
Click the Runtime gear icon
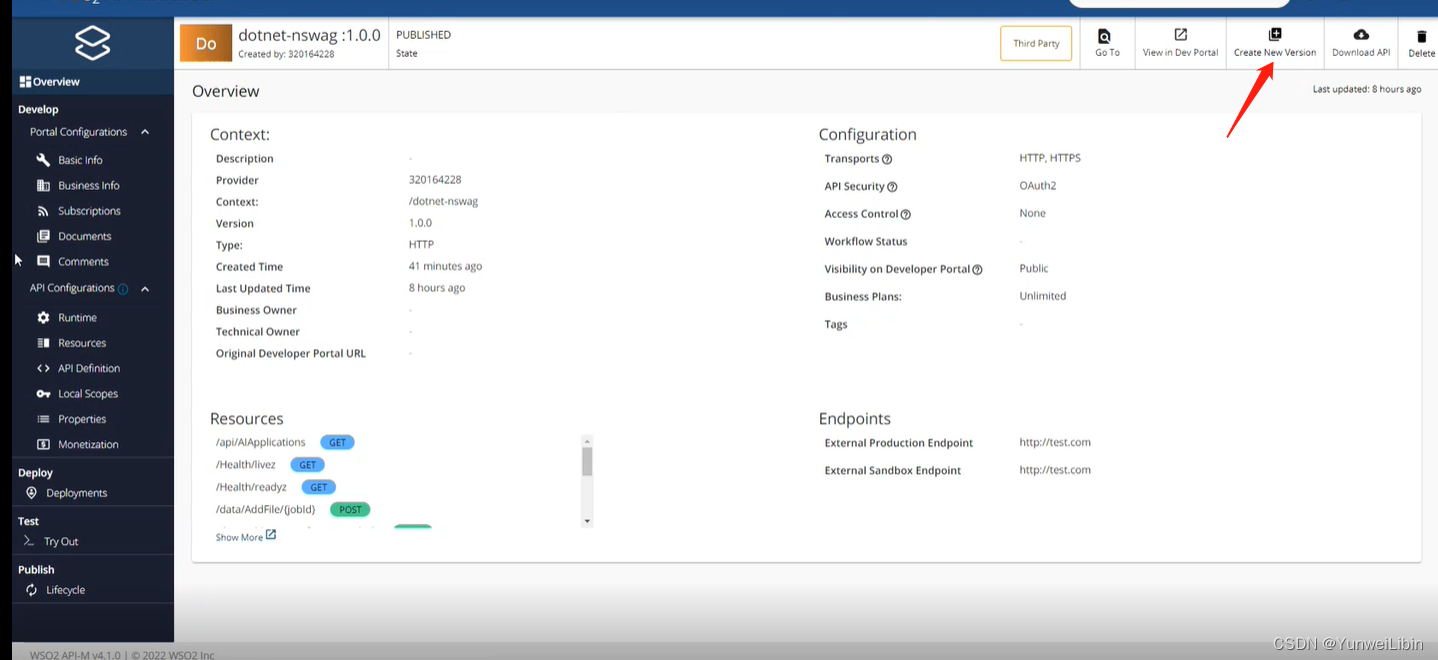click(x=43, y=317)
